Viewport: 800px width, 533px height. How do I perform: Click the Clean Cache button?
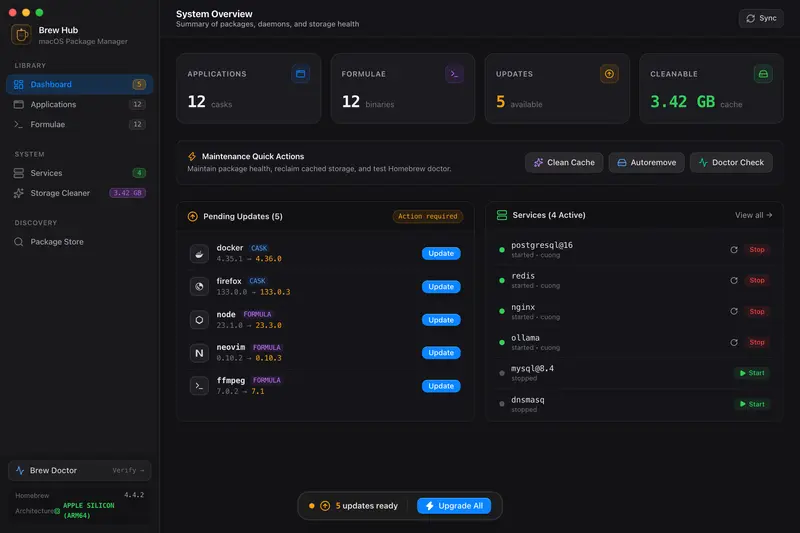pyautogui.click(x=564, y=163)
